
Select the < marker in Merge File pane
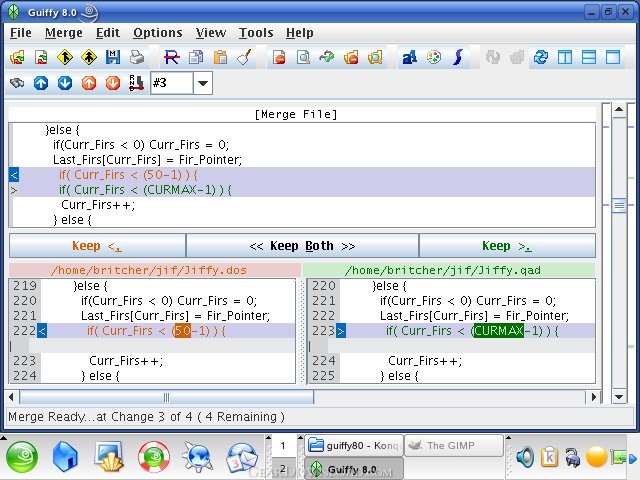click(x=14, y=175)
